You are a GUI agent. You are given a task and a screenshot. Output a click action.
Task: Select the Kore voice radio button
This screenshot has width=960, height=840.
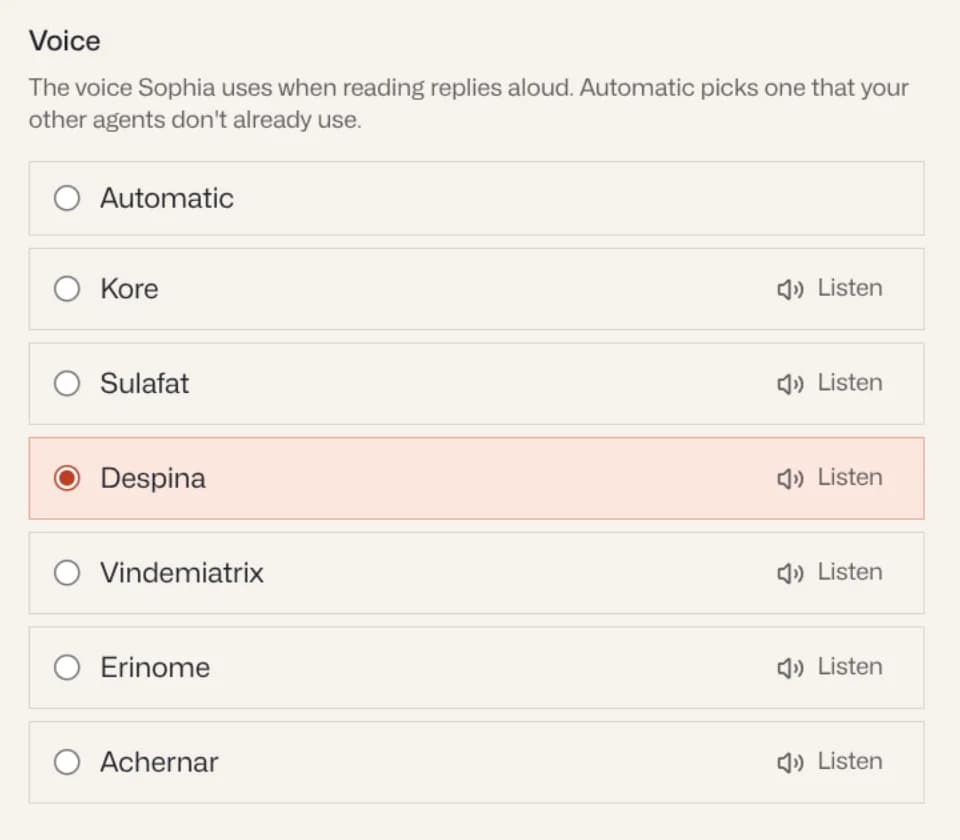(x=67, y=289)
